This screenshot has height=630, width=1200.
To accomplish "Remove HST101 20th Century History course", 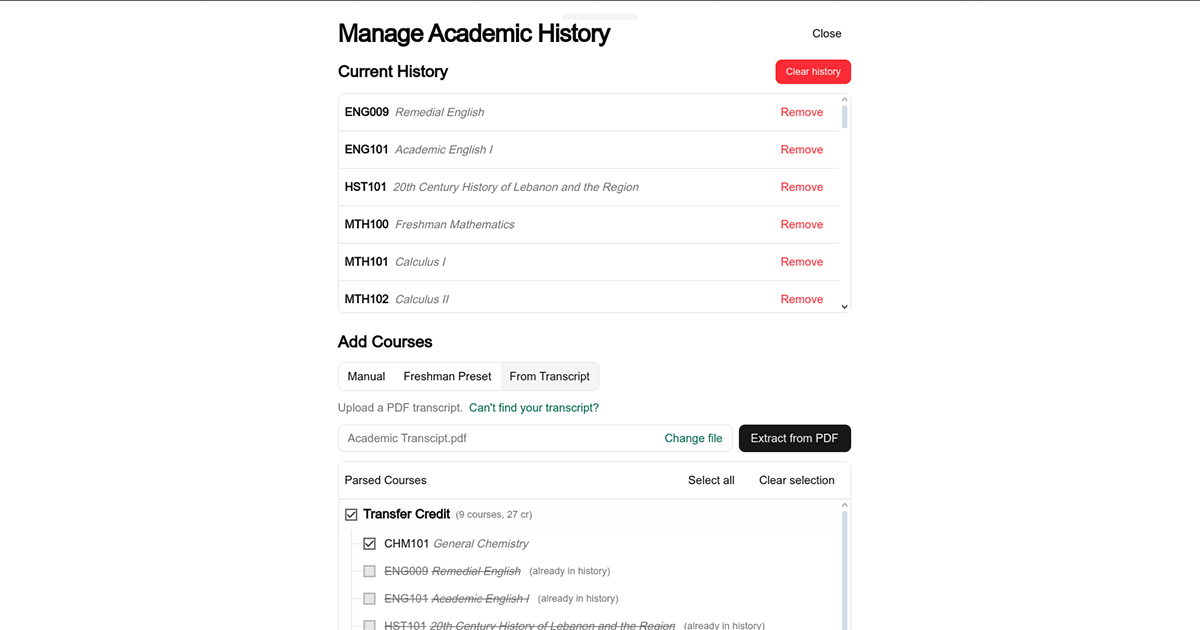I will (x=801, y=187).
